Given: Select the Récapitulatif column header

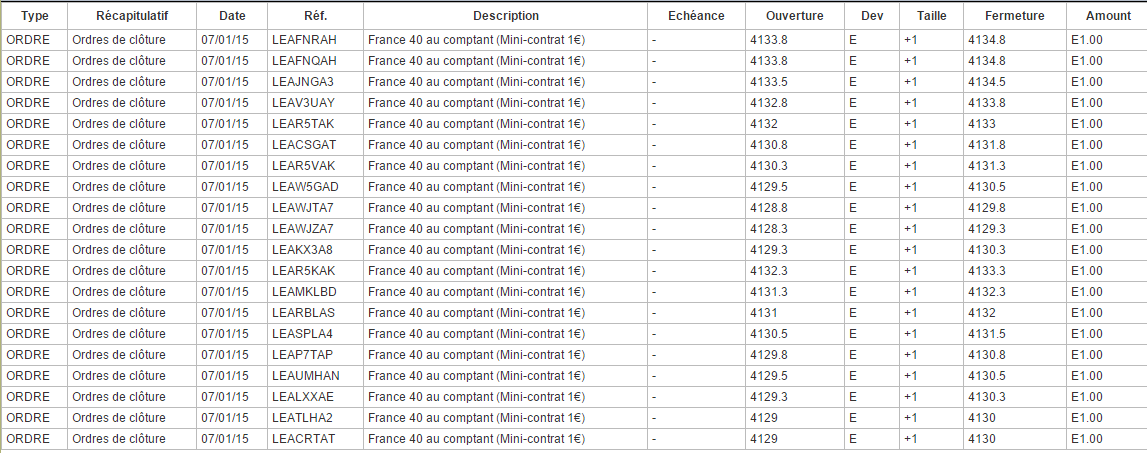Looking at the screenshot, I should tap(131, 16).
